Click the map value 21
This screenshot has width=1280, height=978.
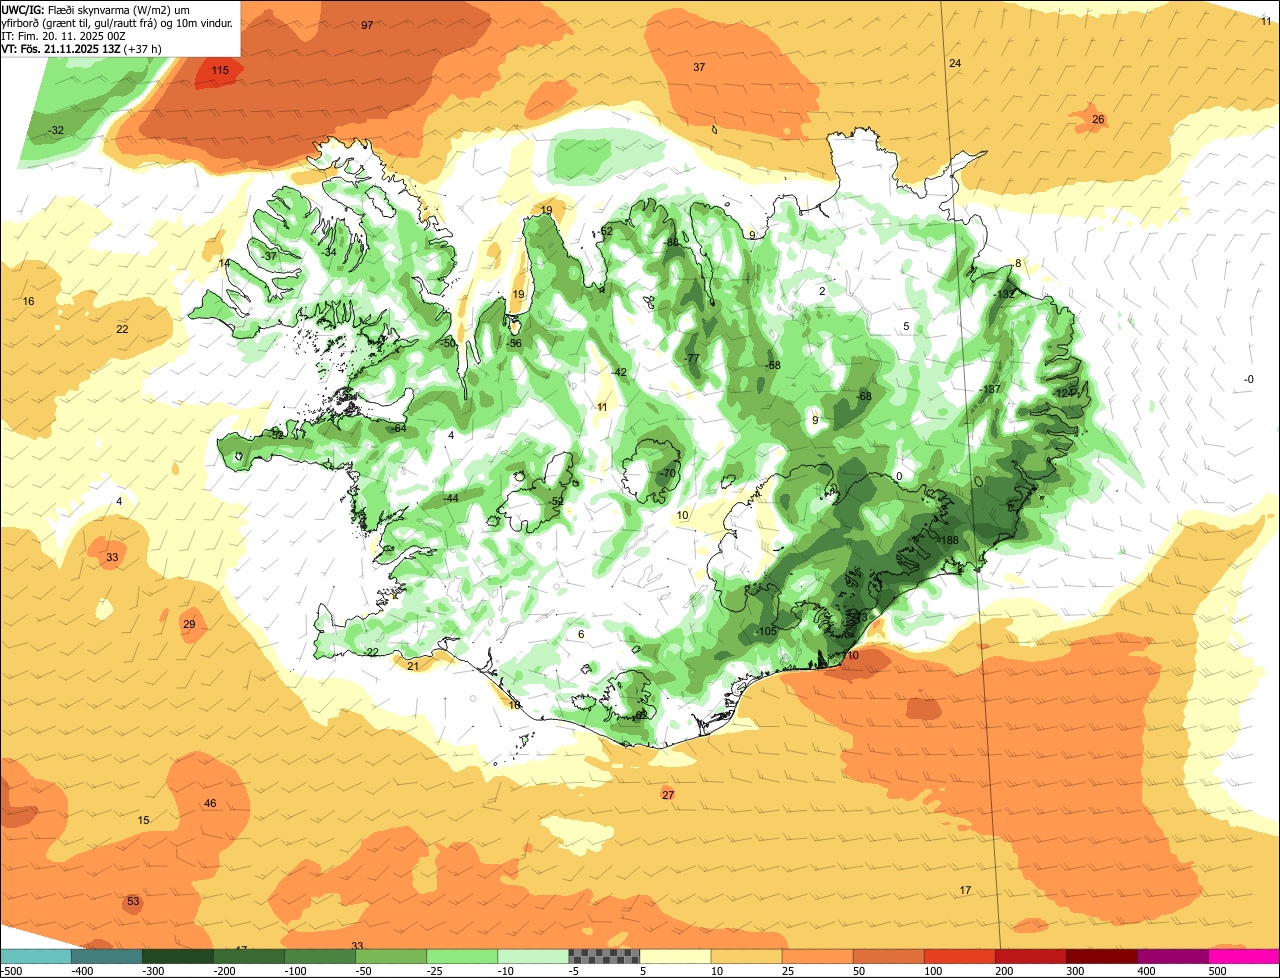(x=413, y=666)
